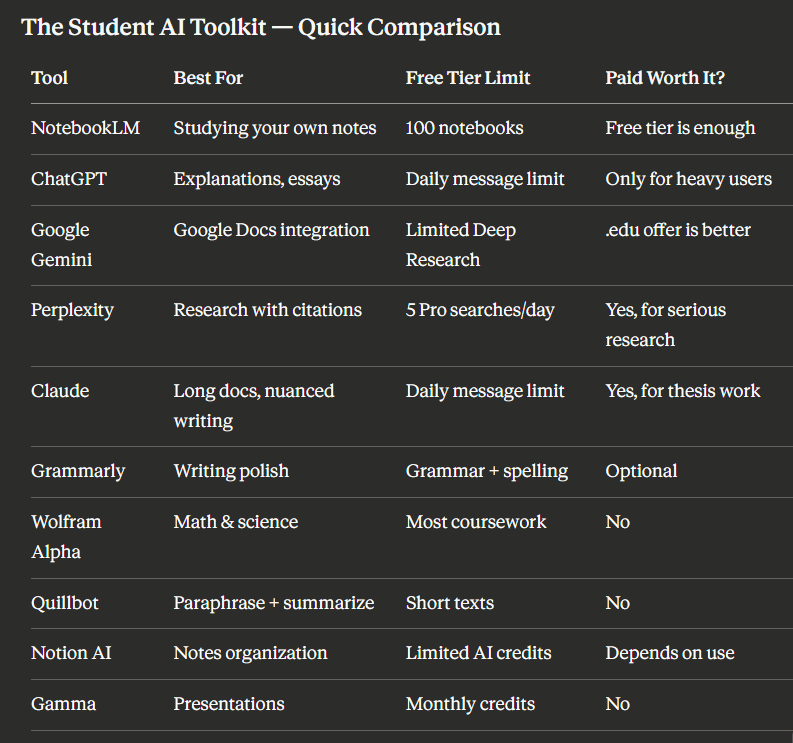The image size is (793, 743).
Task: Select the 'Best For' column header
Action: 208,78
